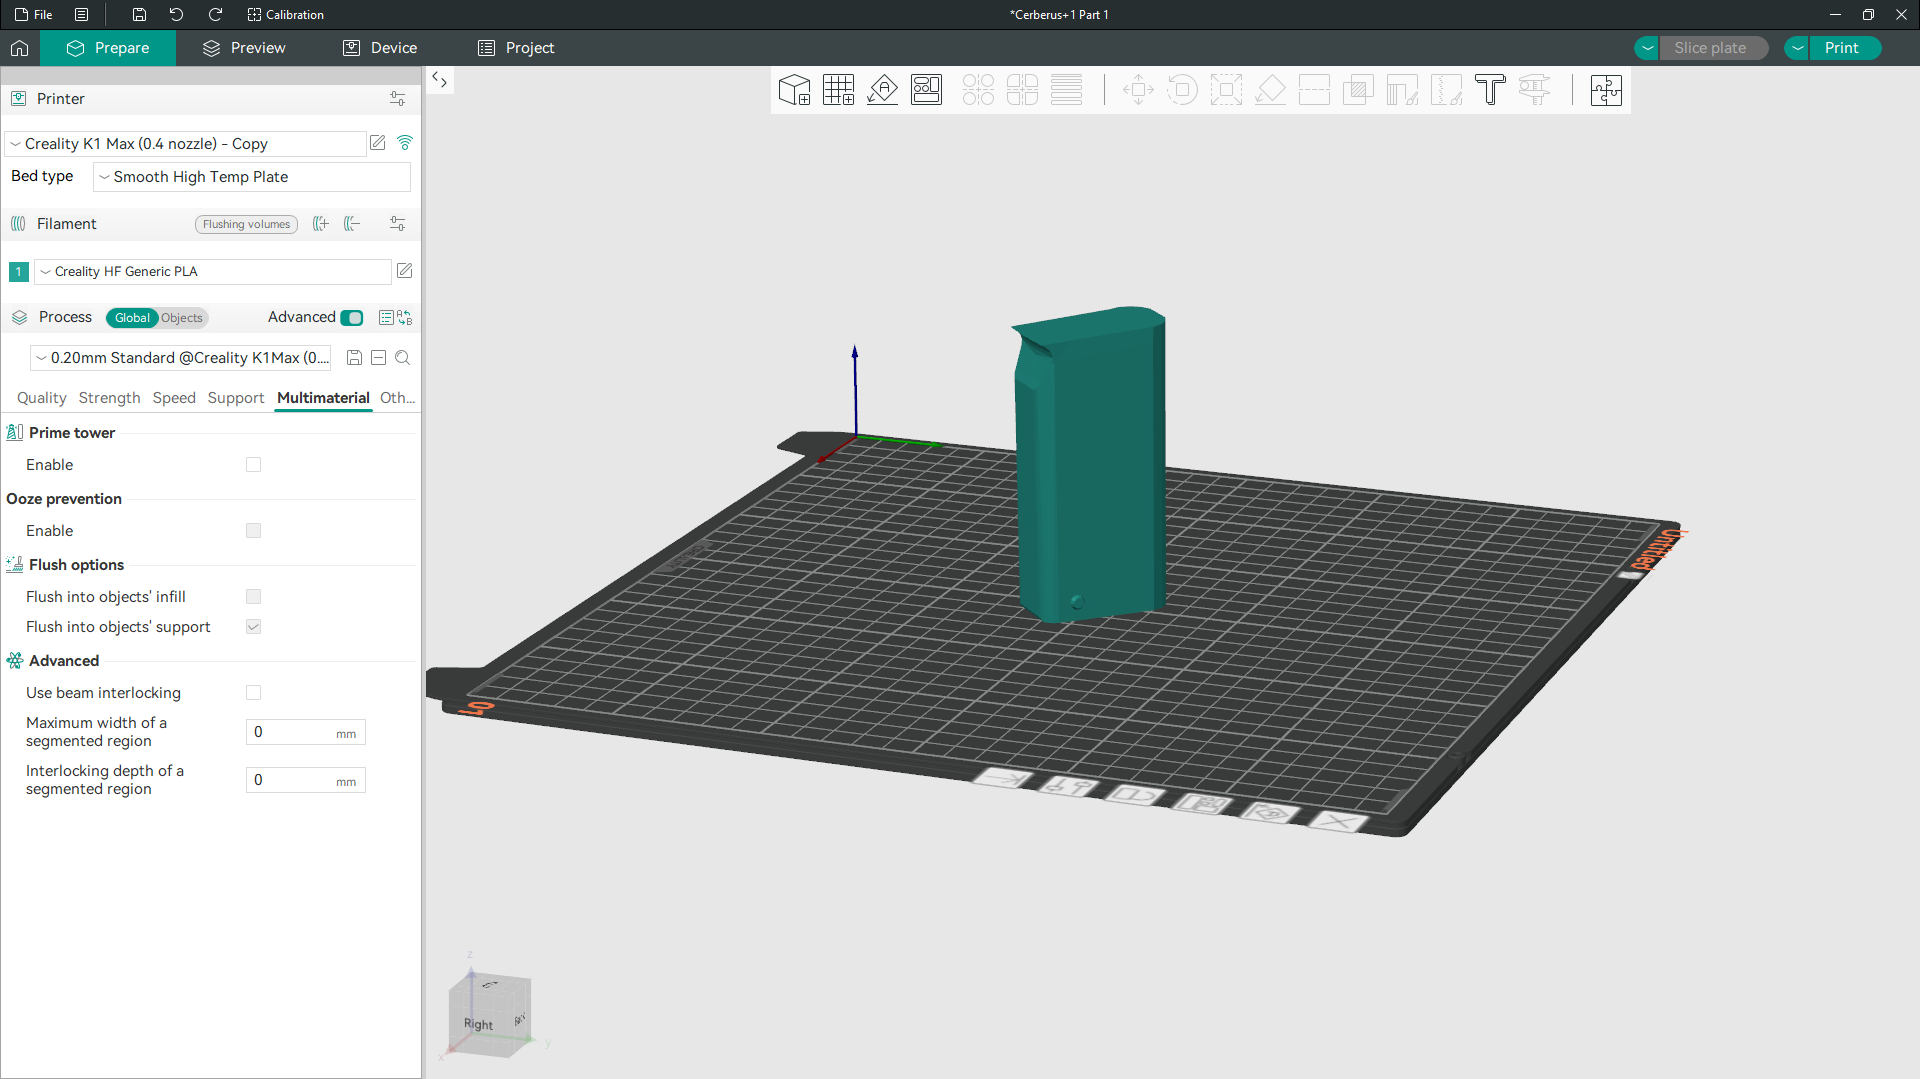Open the Assembly view puzzle icon
1920x1079 pixels.
[x=1605, y=90]
